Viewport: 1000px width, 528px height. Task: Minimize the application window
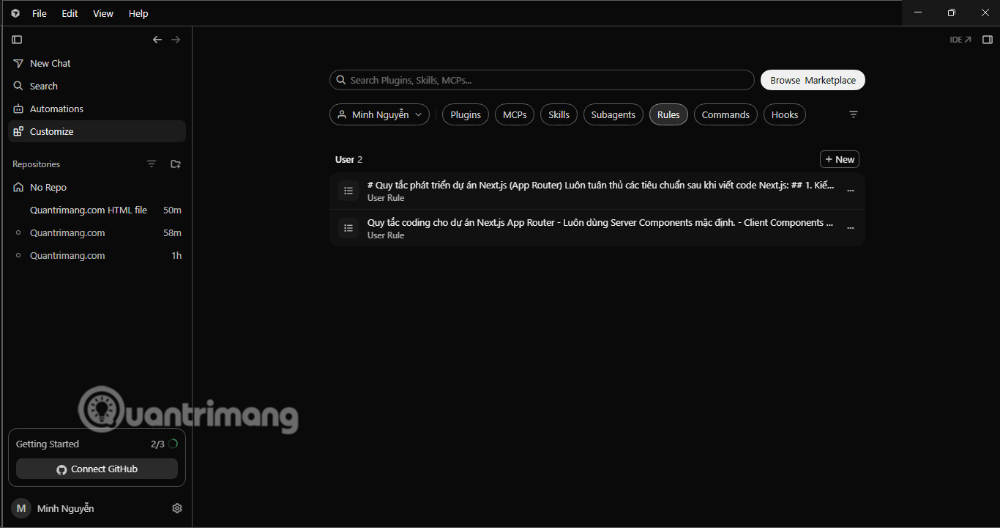(x=918, y=13)
